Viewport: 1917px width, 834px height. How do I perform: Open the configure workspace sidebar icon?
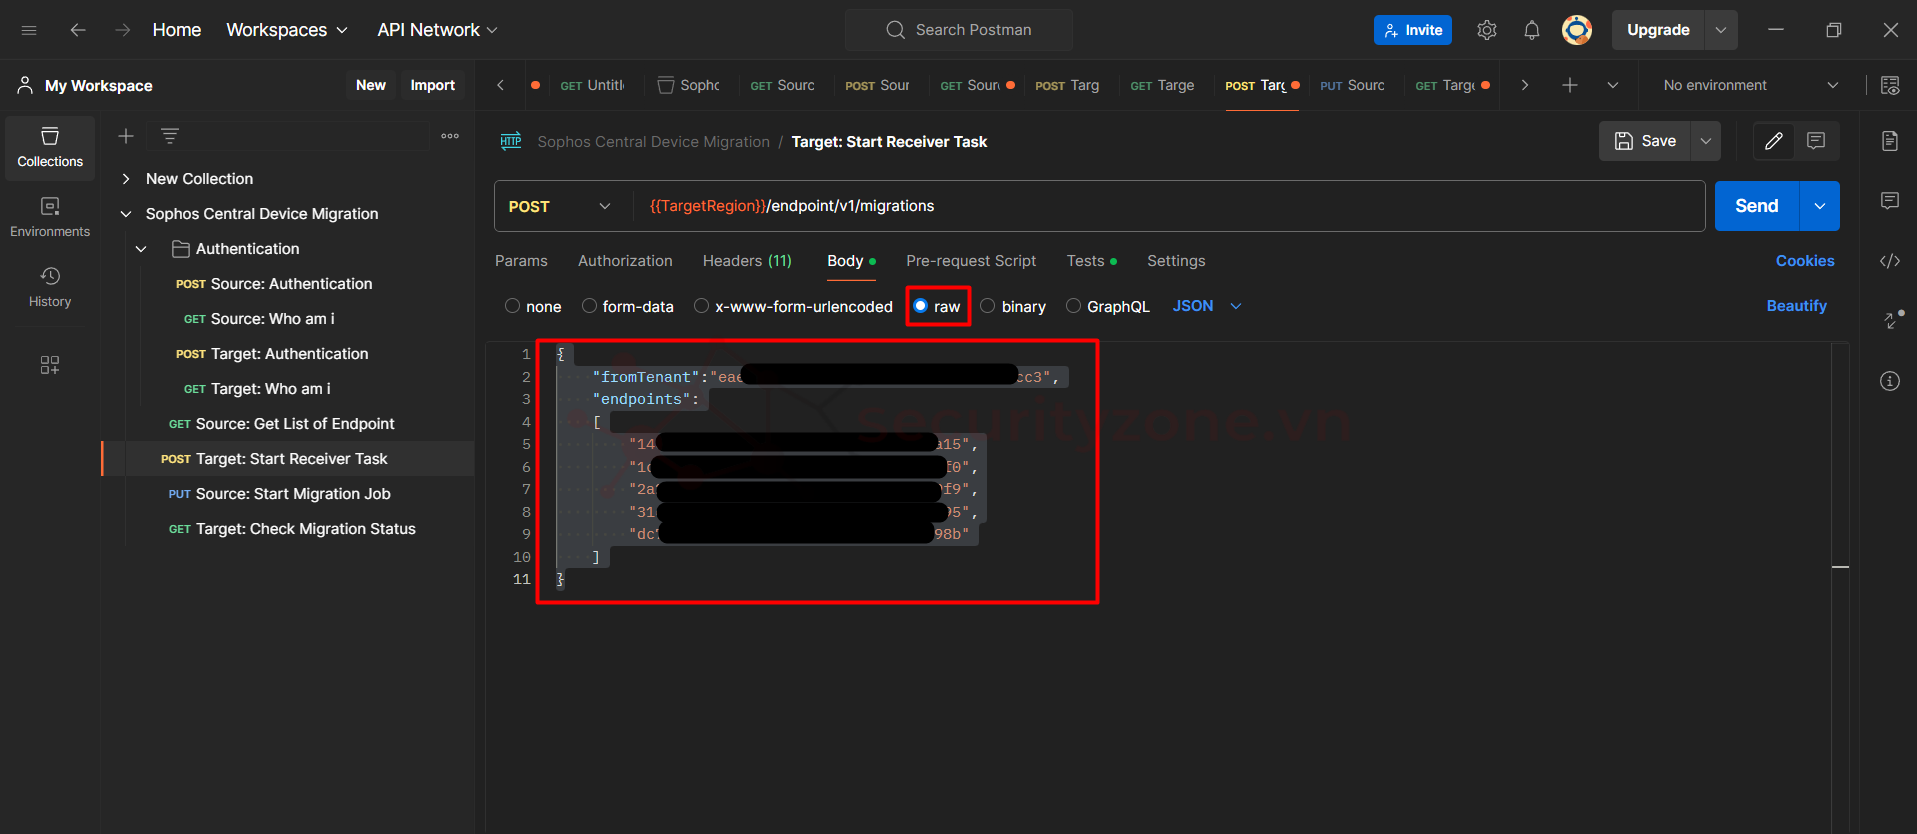click(50, 365)
